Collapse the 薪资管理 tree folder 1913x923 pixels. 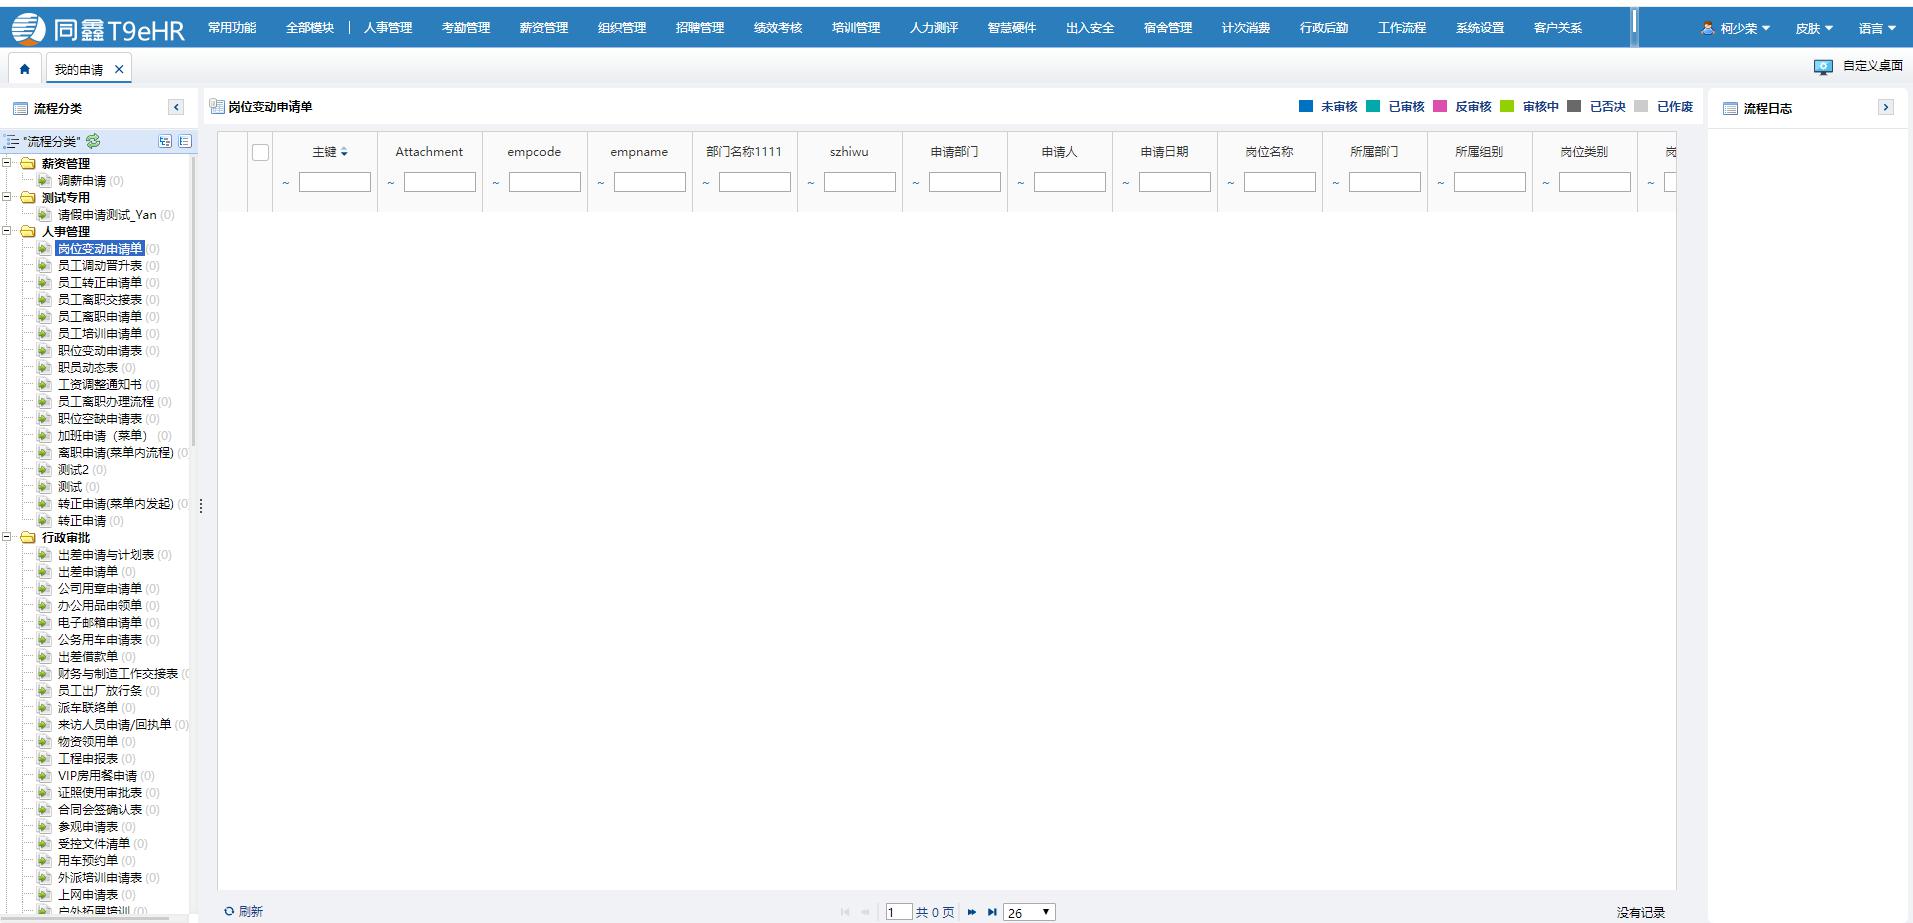point(7,163)
